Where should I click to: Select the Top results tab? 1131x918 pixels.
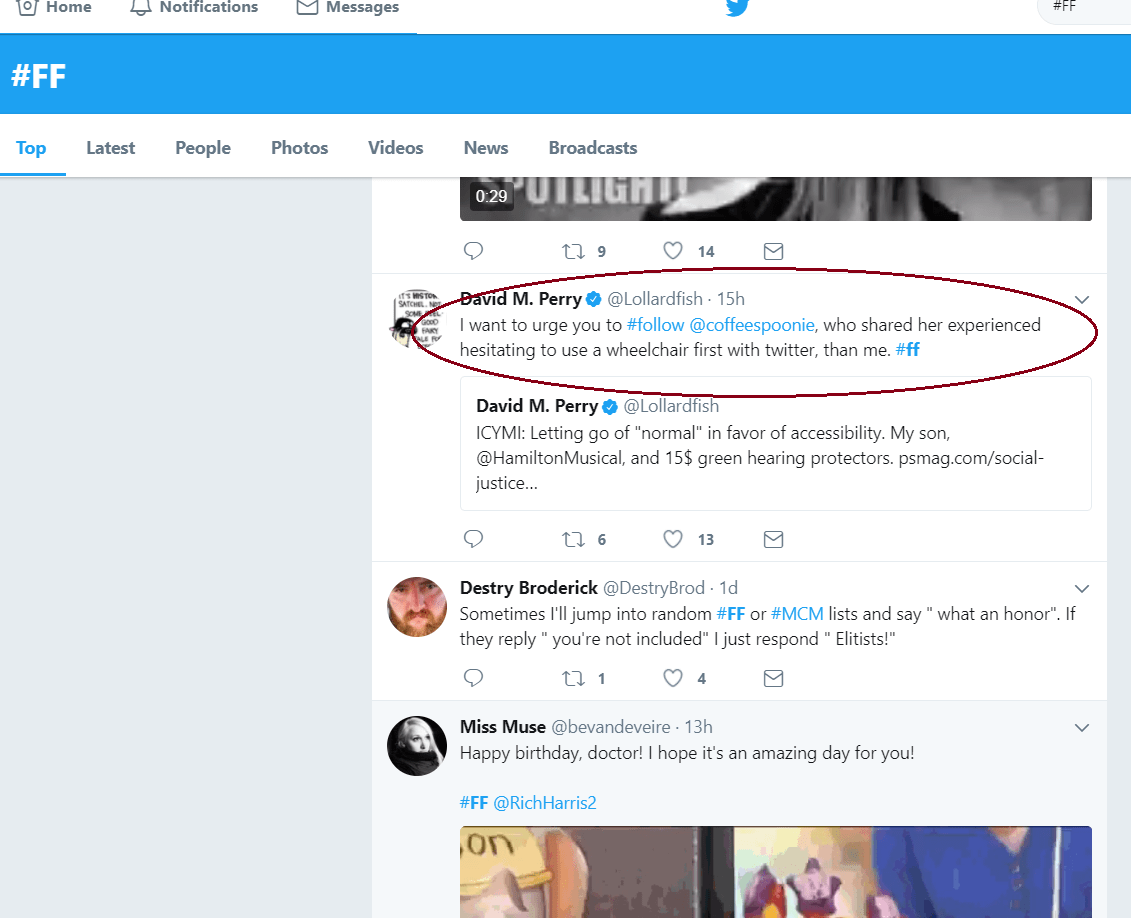pos(31,148)
